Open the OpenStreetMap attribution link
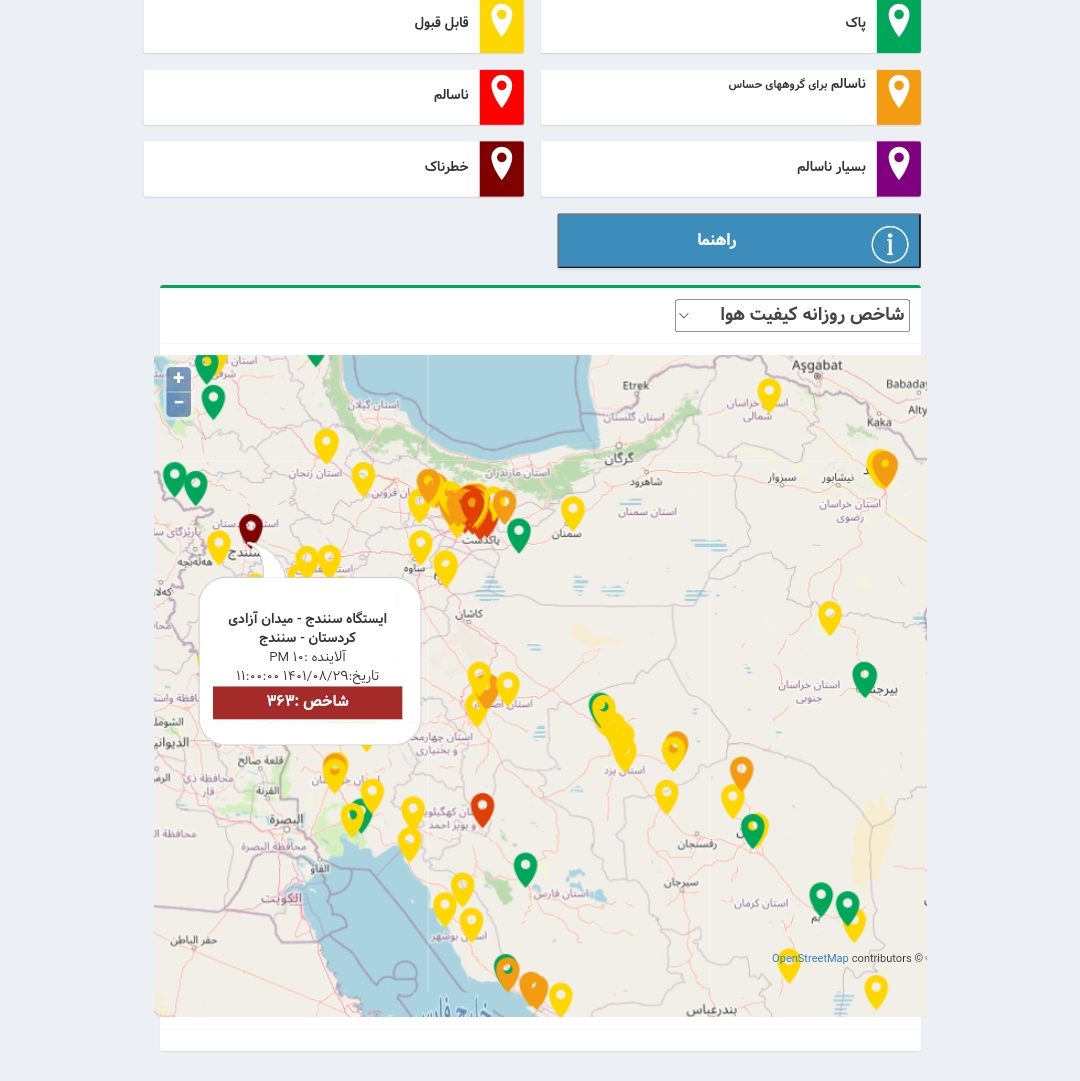Image resolution: width=1080 pixels, height=1081 pixels. [809, 958]
